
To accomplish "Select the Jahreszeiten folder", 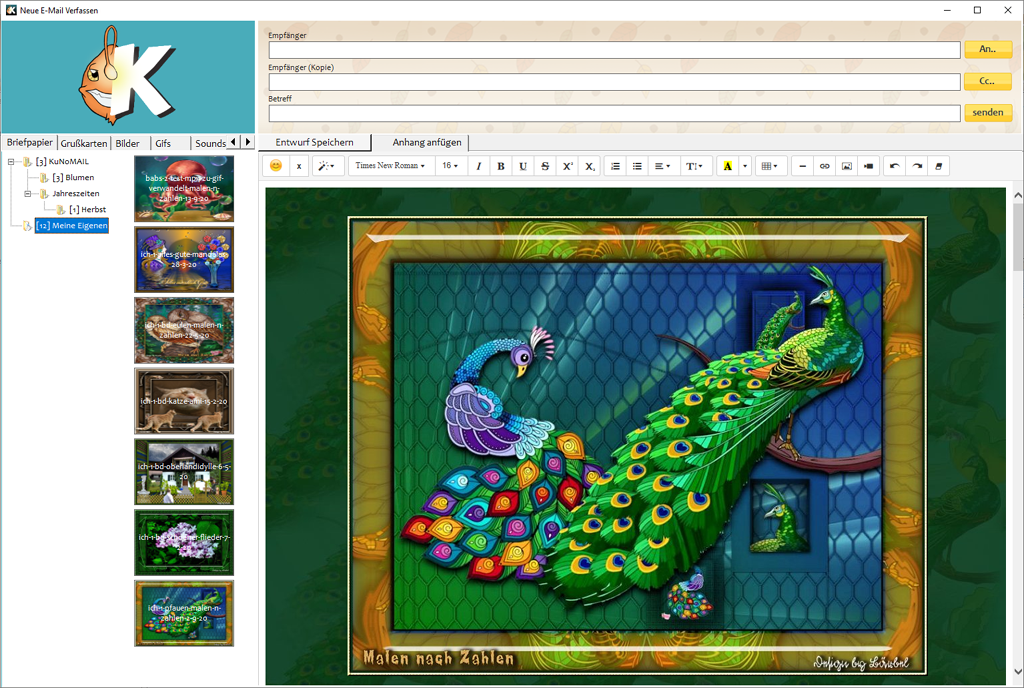I will click(x=76, y=193).
